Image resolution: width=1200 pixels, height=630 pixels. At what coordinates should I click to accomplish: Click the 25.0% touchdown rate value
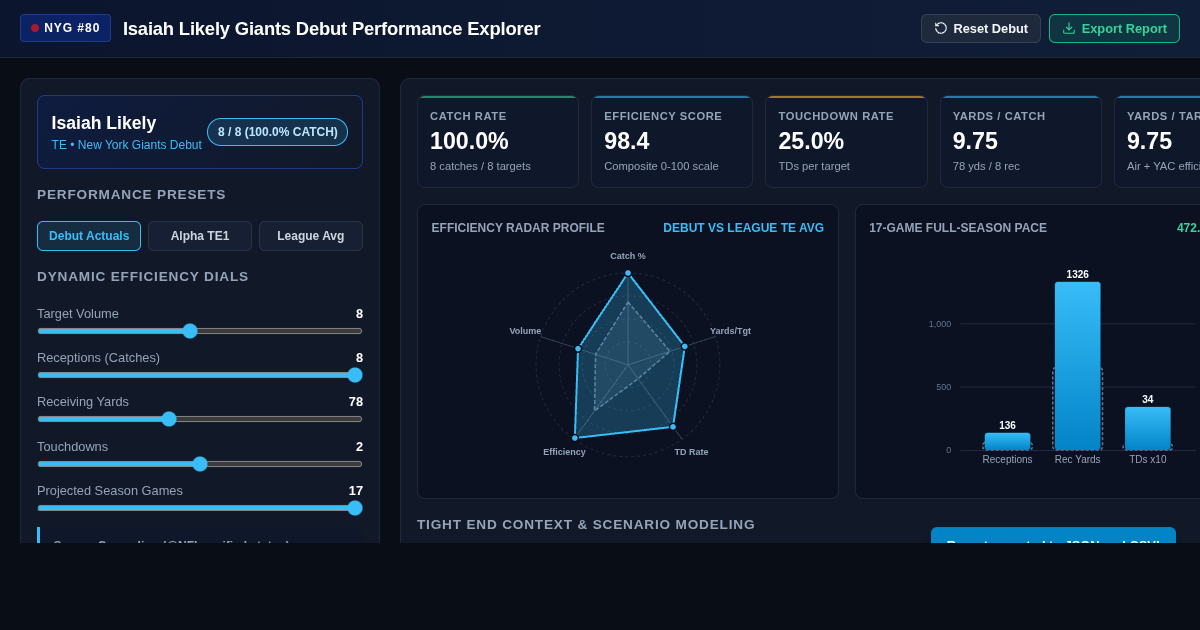(811, 141)
